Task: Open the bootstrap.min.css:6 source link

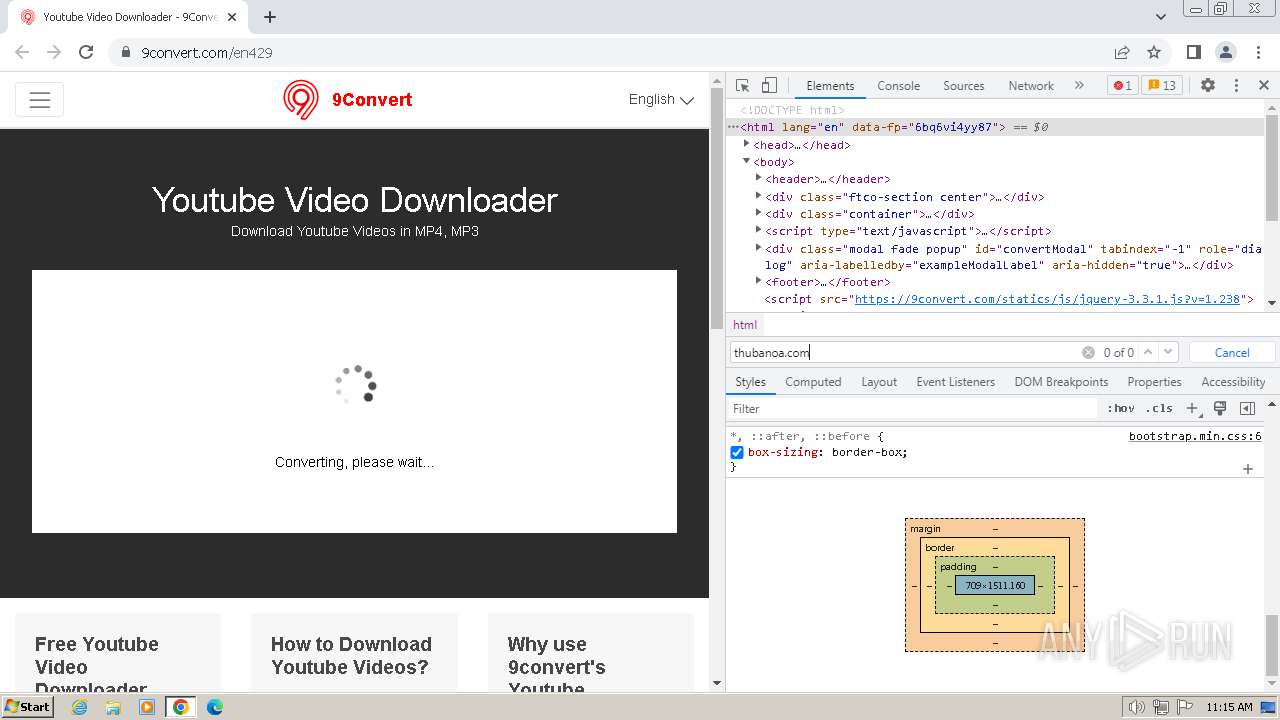Action: (x=1195, y=436)
